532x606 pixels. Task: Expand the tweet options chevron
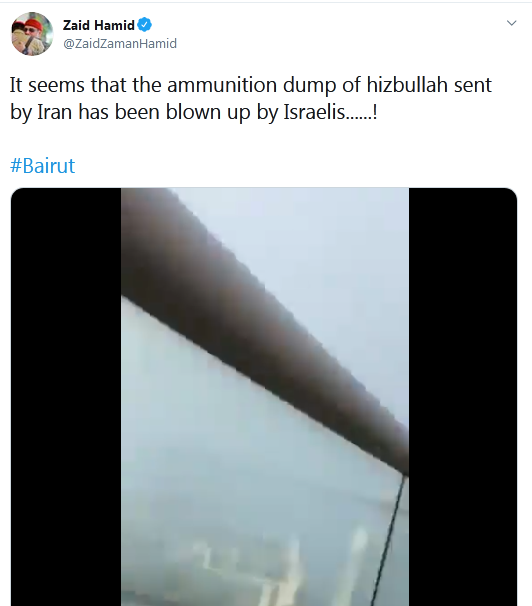point(511,23)
